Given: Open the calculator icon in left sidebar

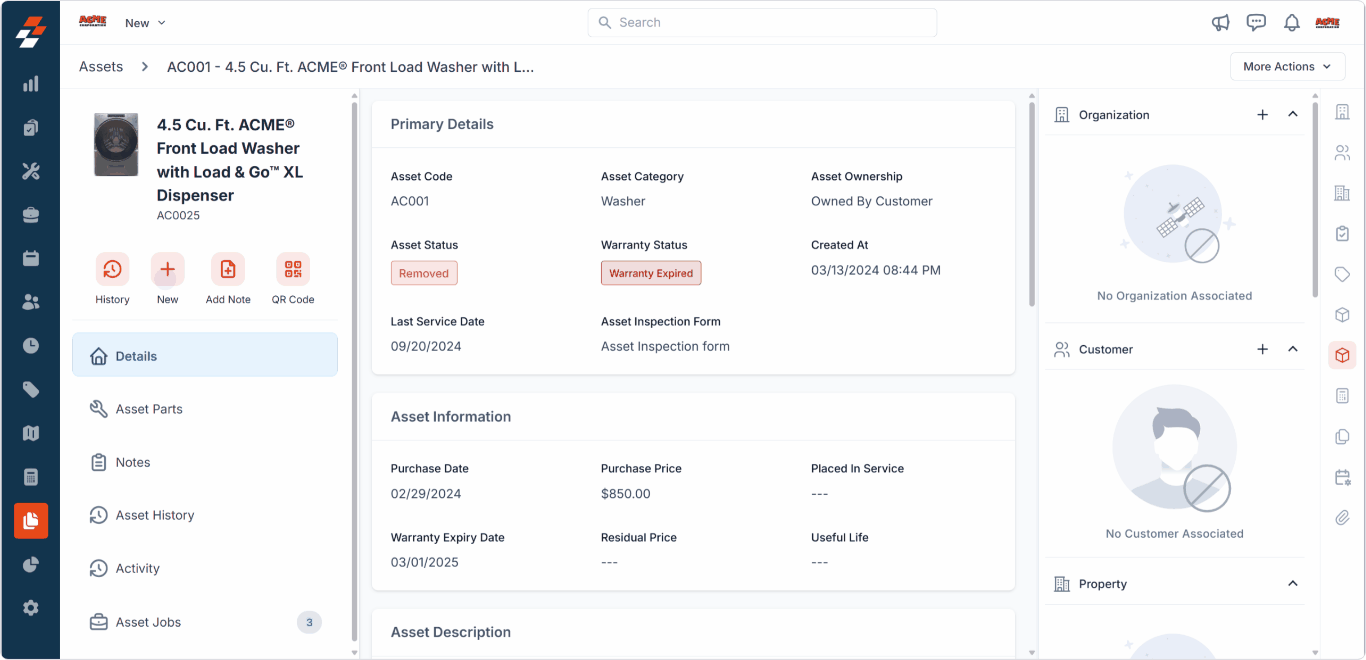Looking at the screenshot, I should pos(31,477).
